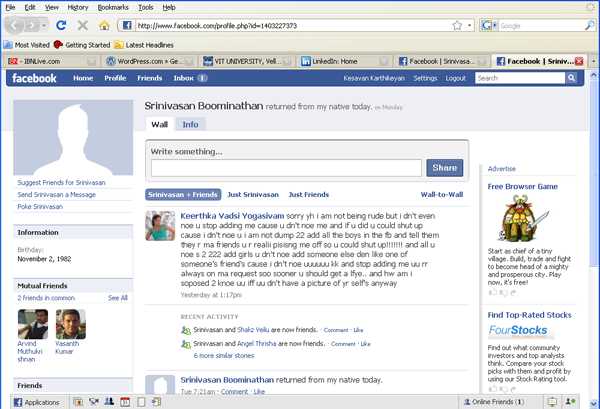Open Applications menu in bottom bar

click(35, 401)
